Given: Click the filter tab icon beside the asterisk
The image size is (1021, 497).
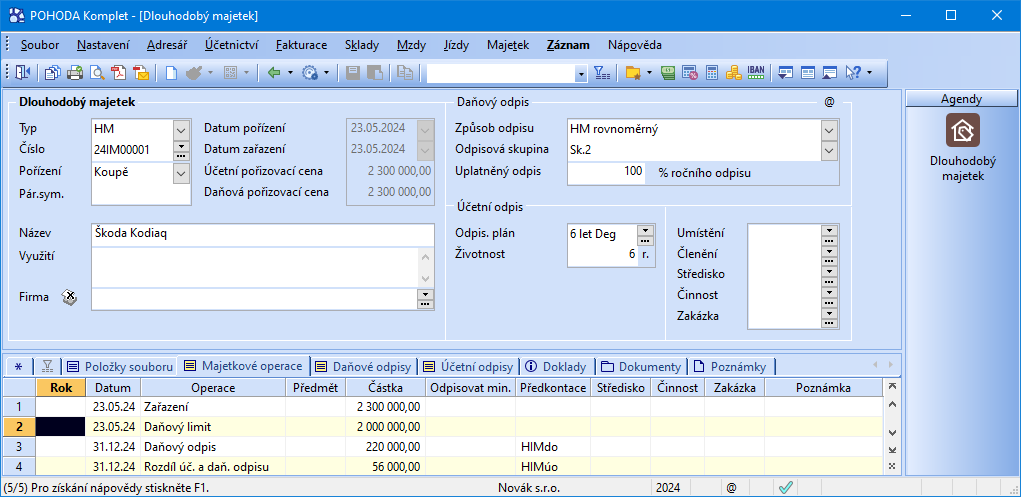Looking at the screenshot, I should click(x=48, y=366).
